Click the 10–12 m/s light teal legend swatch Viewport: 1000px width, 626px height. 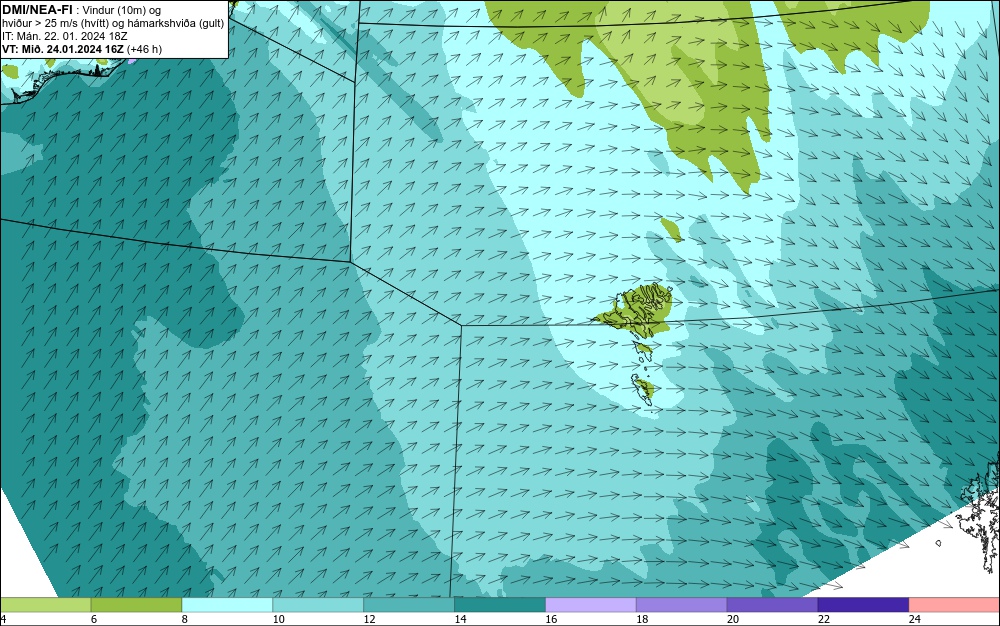tap(318, 605)
